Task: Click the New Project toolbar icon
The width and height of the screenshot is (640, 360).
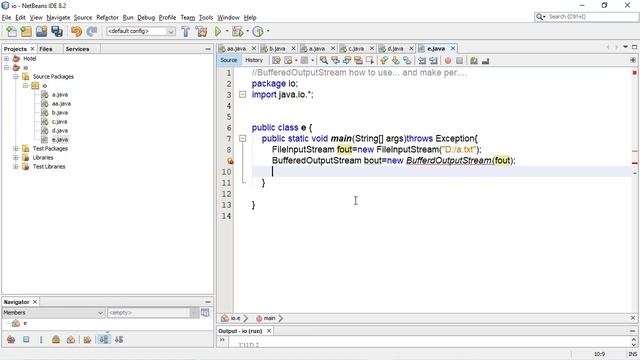Action: pyautogui.click(x=26, y=31)
